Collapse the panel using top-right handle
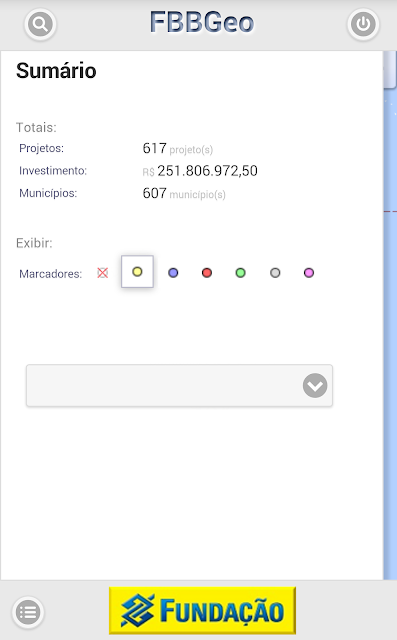Image resolution: width=397 pixels, height=640 pixels. pyautogui.click(x=390, y=69)
